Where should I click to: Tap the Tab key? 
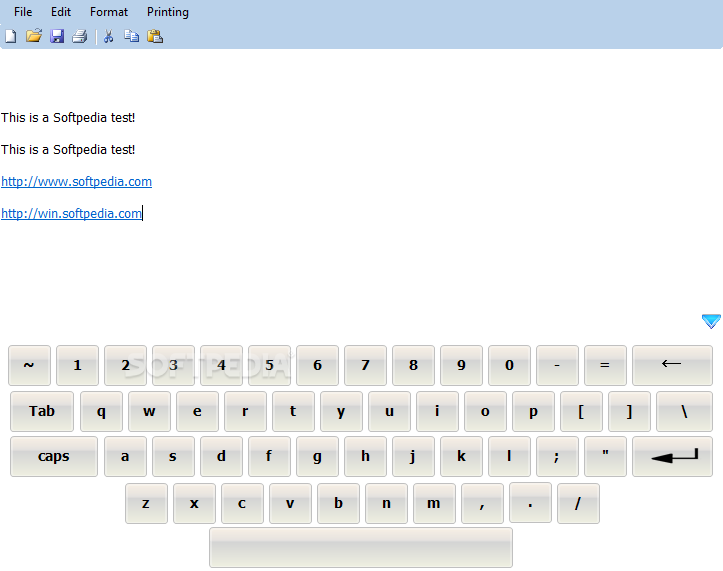pos(42,411)
